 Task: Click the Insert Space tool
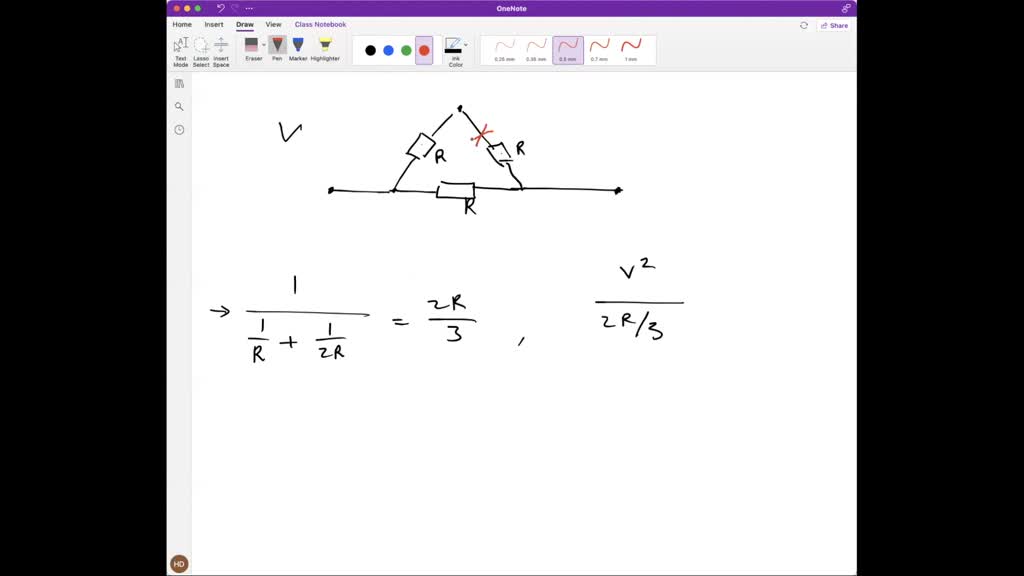click(220, 44)
